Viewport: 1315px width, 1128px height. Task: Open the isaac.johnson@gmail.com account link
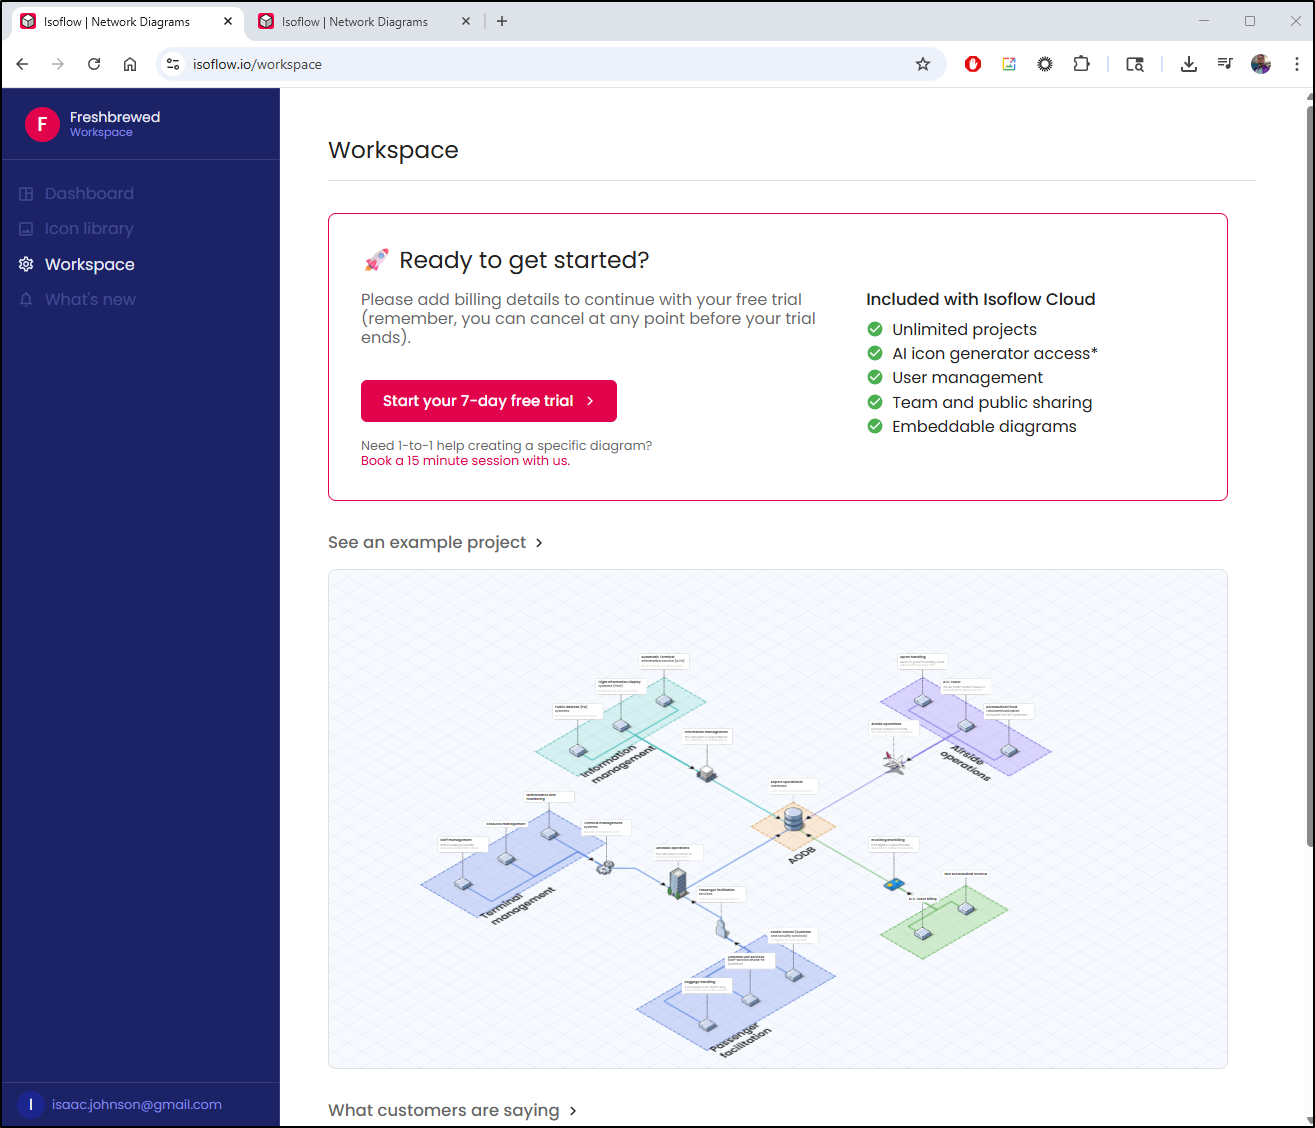coord(137,1105)
